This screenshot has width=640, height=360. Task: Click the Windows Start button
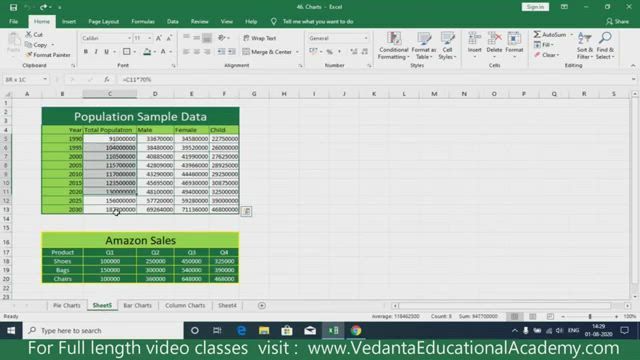[x=11, y=331]
